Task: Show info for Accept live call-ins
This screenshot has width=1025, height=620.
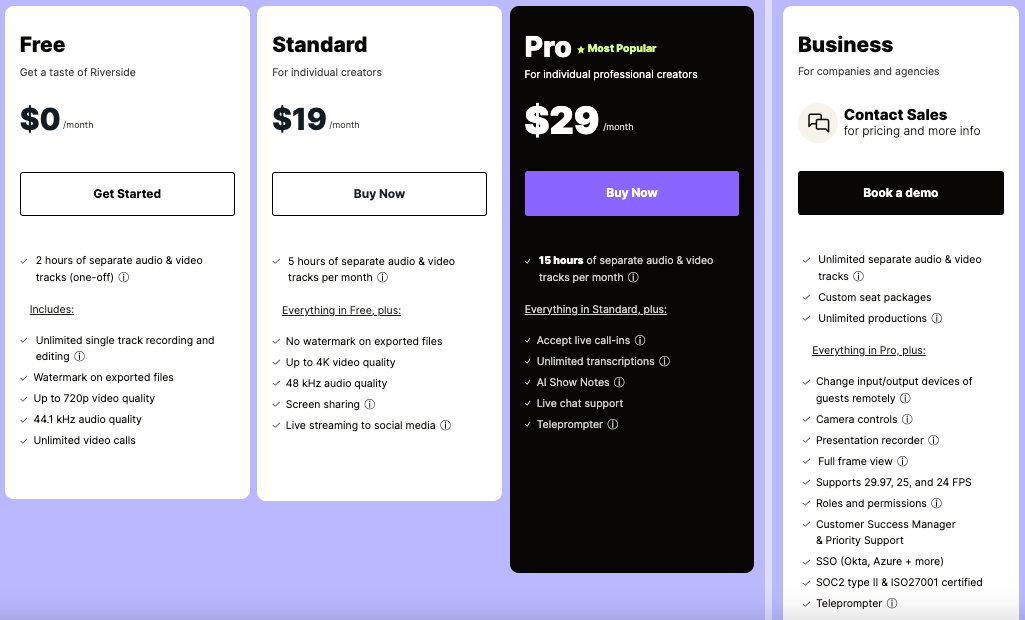Action: (x=640, y=341)
